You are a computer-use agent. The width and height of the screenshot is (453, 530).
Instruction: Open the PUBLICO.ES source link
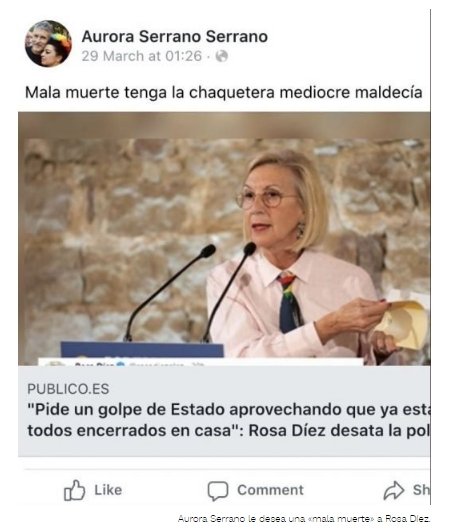pyautogui.click(x=68, y=389)
